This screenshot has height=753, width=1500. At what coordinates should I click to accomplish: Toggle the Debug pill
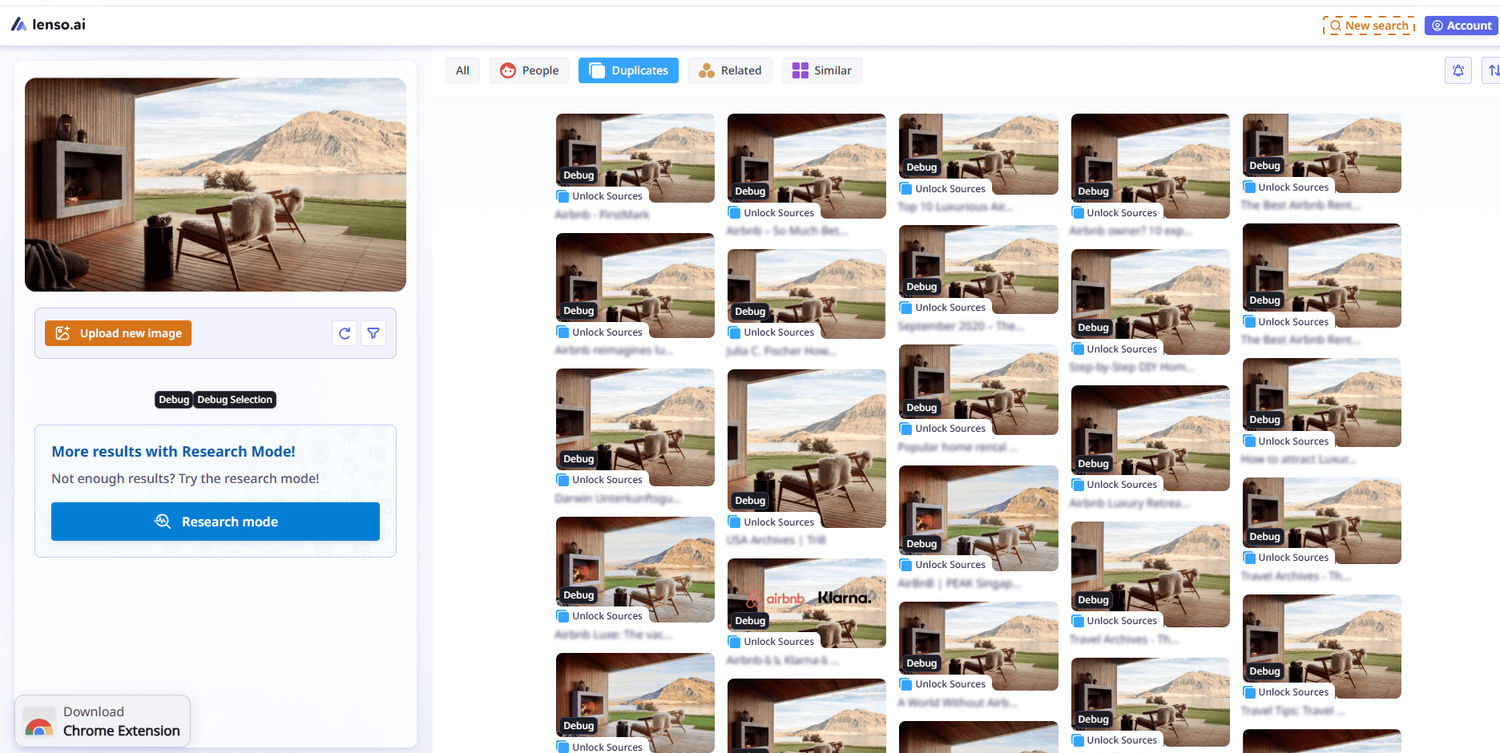(173, 399)
